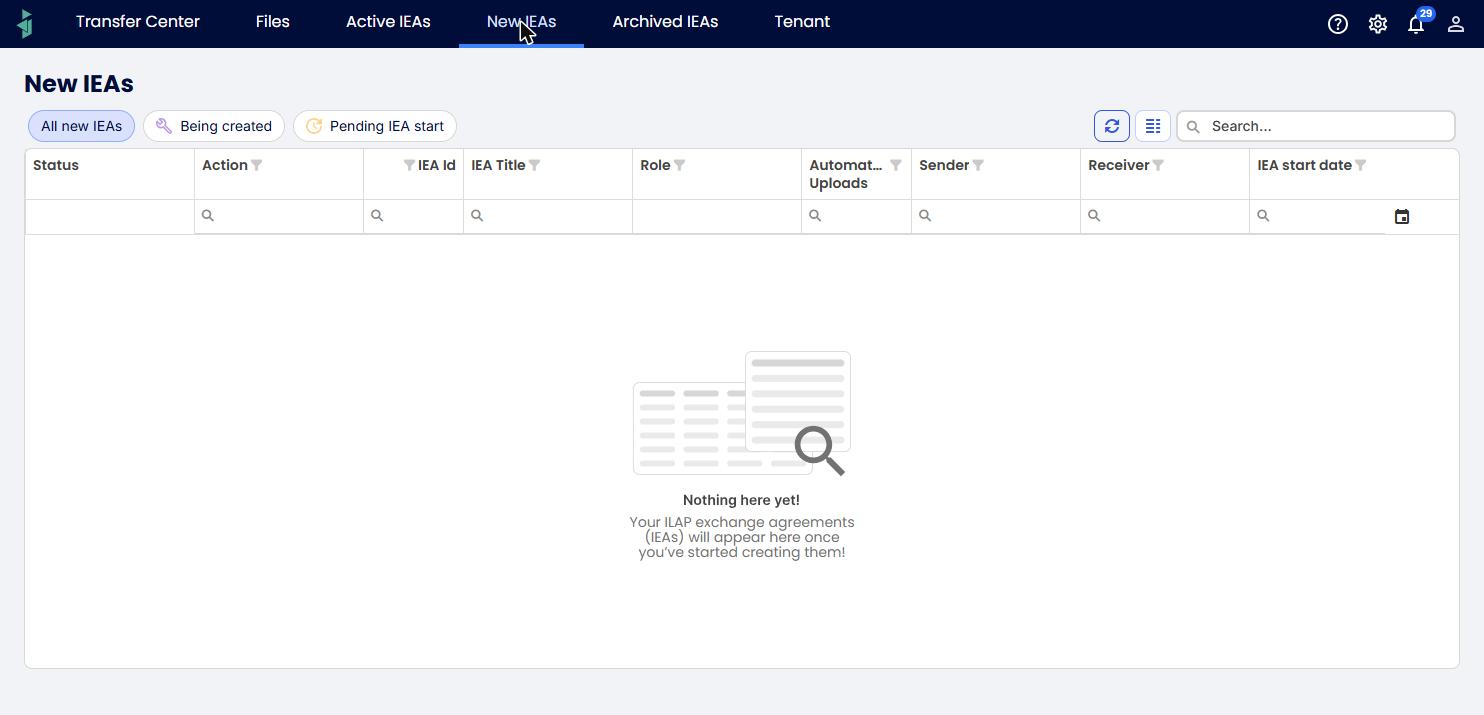Select the All new IEAs filter chip
The width and height of the screenshot is (1484, 715).
coord(81,126)
